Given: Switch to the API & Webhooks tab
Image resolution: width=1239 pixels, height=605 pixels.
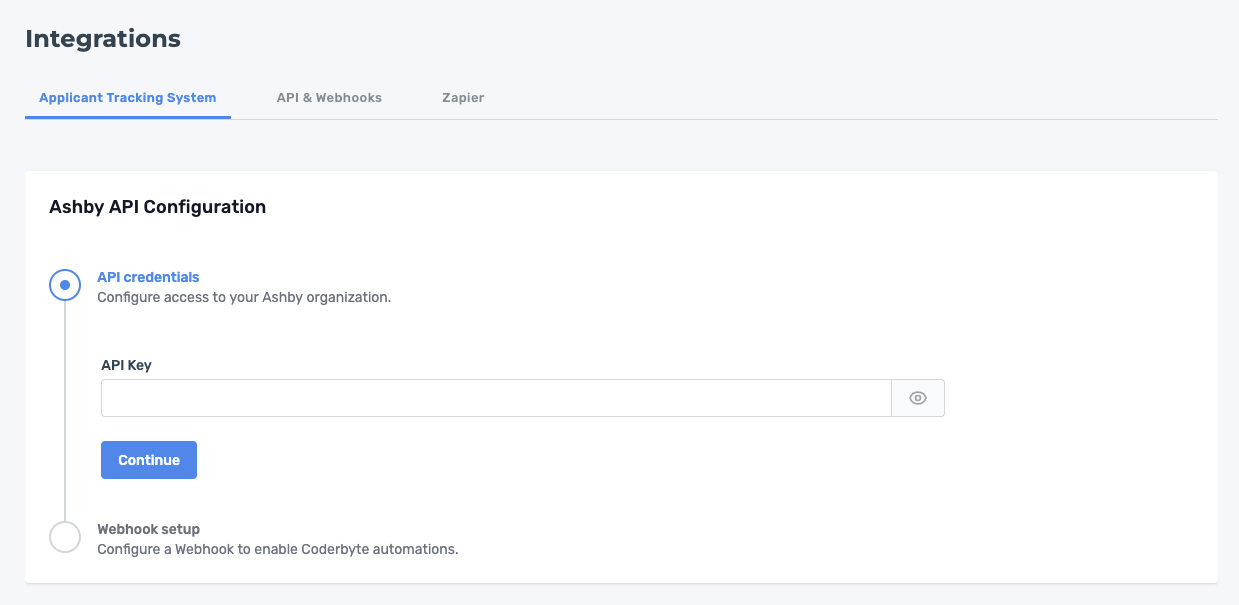Looking at the screenshot, I should (x=329, y=98).
